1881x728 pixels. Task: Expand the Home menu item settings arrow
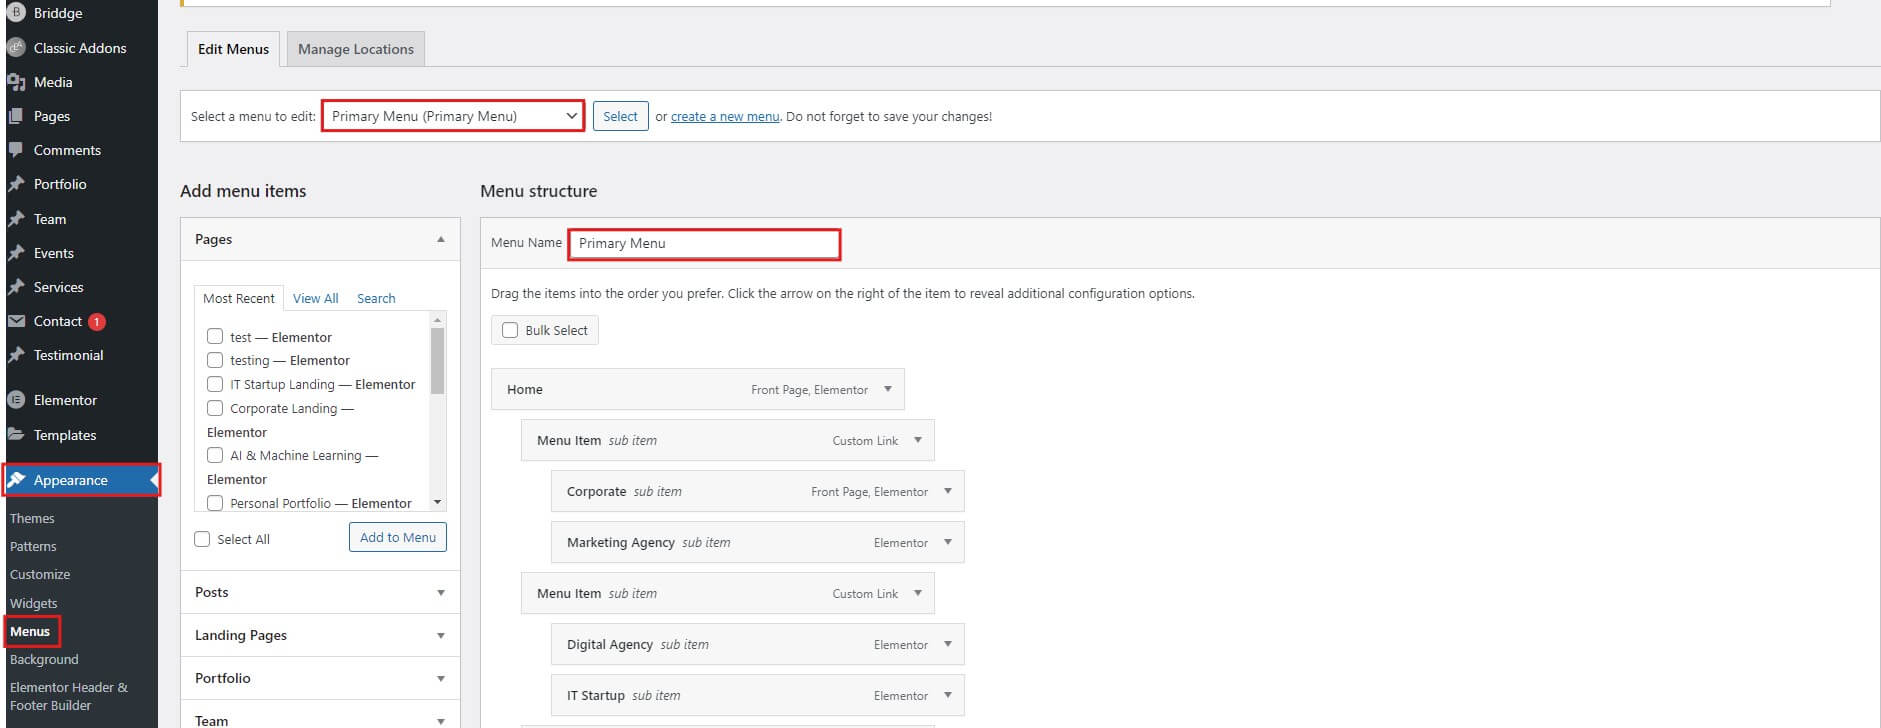coord(887,389)
